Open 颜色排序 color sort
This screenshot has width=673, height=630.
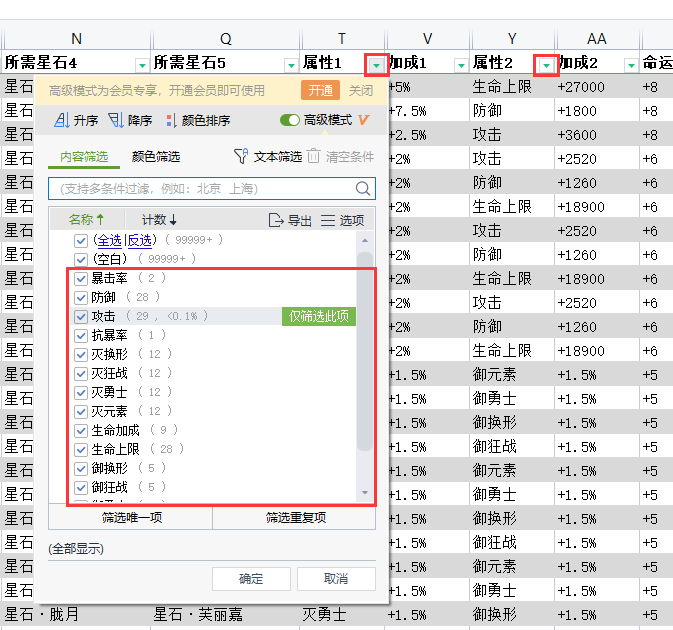pos(198,120)
